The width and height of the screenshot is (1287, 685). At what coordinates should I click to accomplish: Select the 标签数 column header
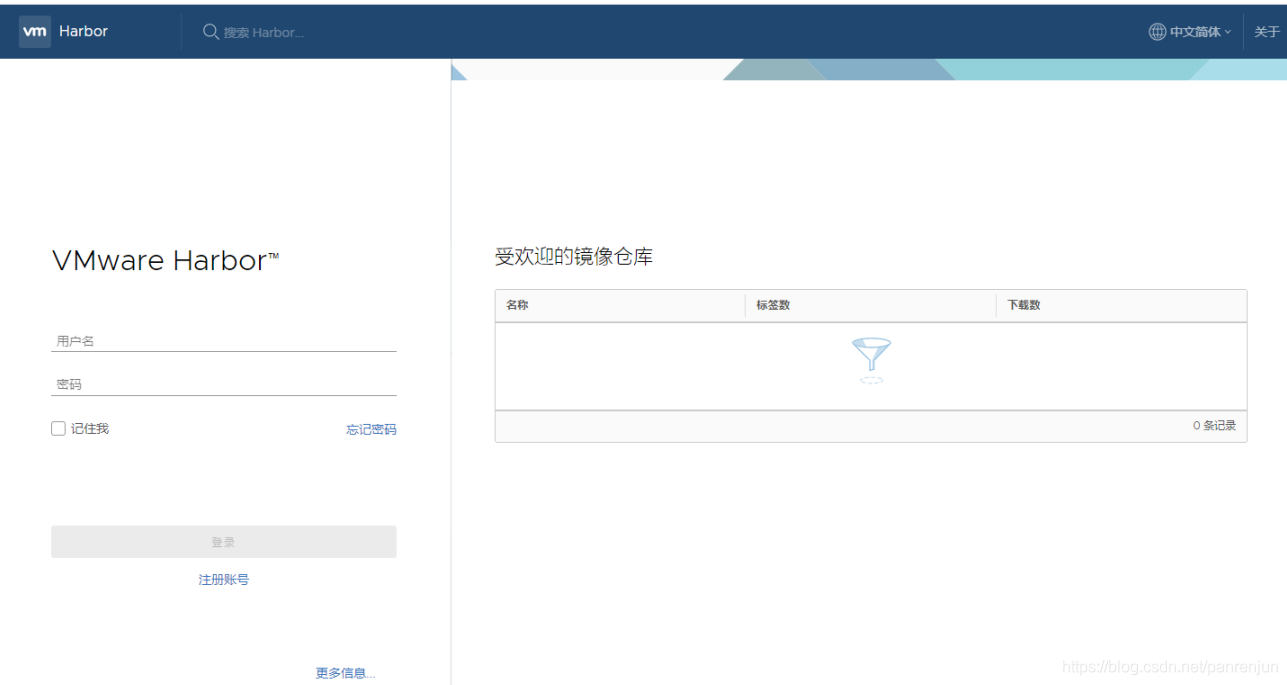772,305
